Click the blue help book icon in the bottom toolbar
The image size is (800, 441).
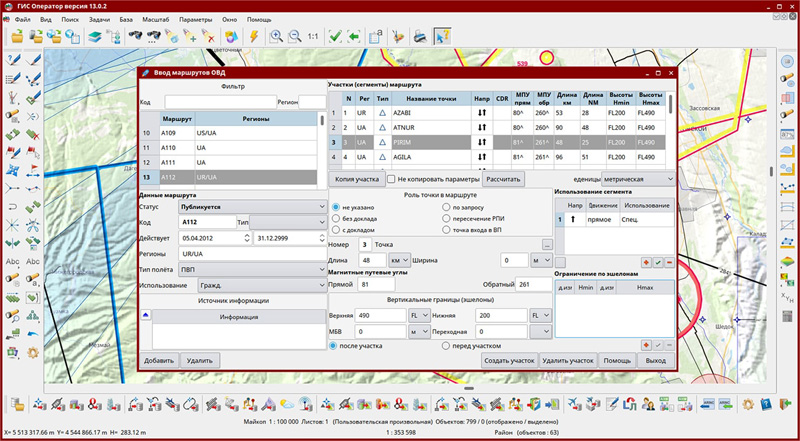766,404
